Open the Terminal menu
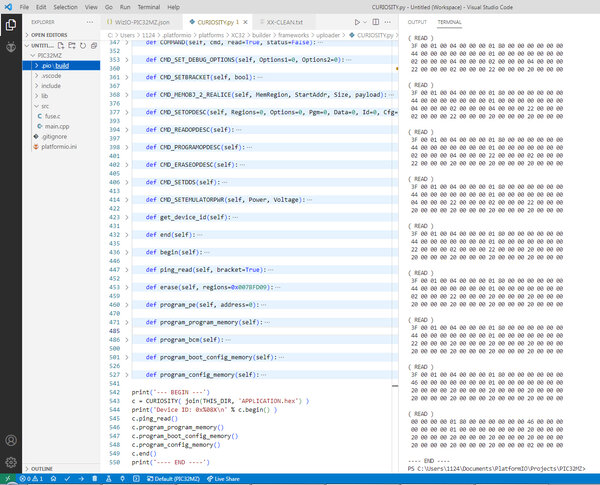Image resolution: width=600 pixels, height=485 pixels. coord(148,7)
